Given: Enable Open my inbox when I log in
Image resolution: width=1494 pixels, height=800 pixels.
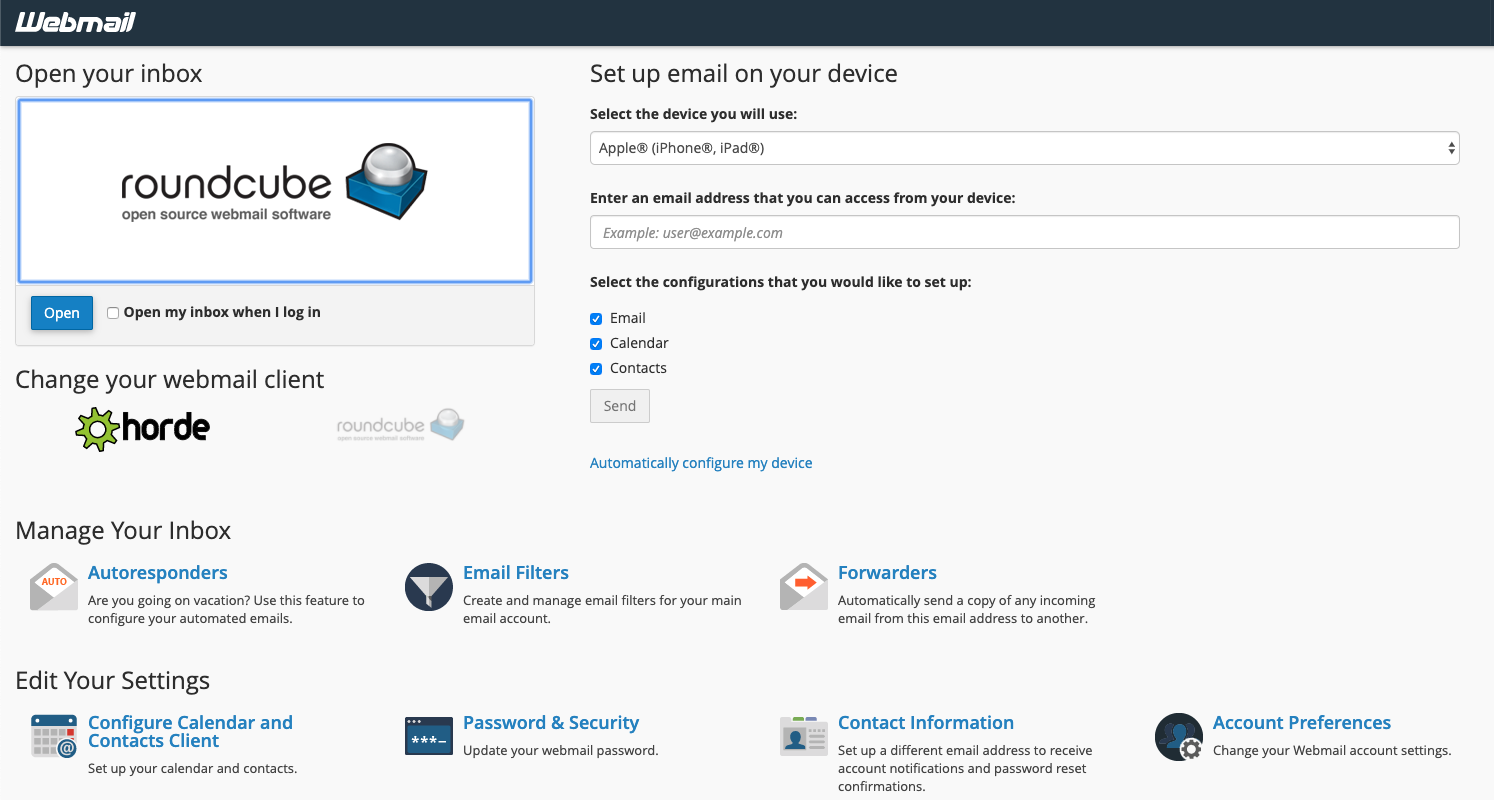Looking at the screenshot, I should (113, 313).
